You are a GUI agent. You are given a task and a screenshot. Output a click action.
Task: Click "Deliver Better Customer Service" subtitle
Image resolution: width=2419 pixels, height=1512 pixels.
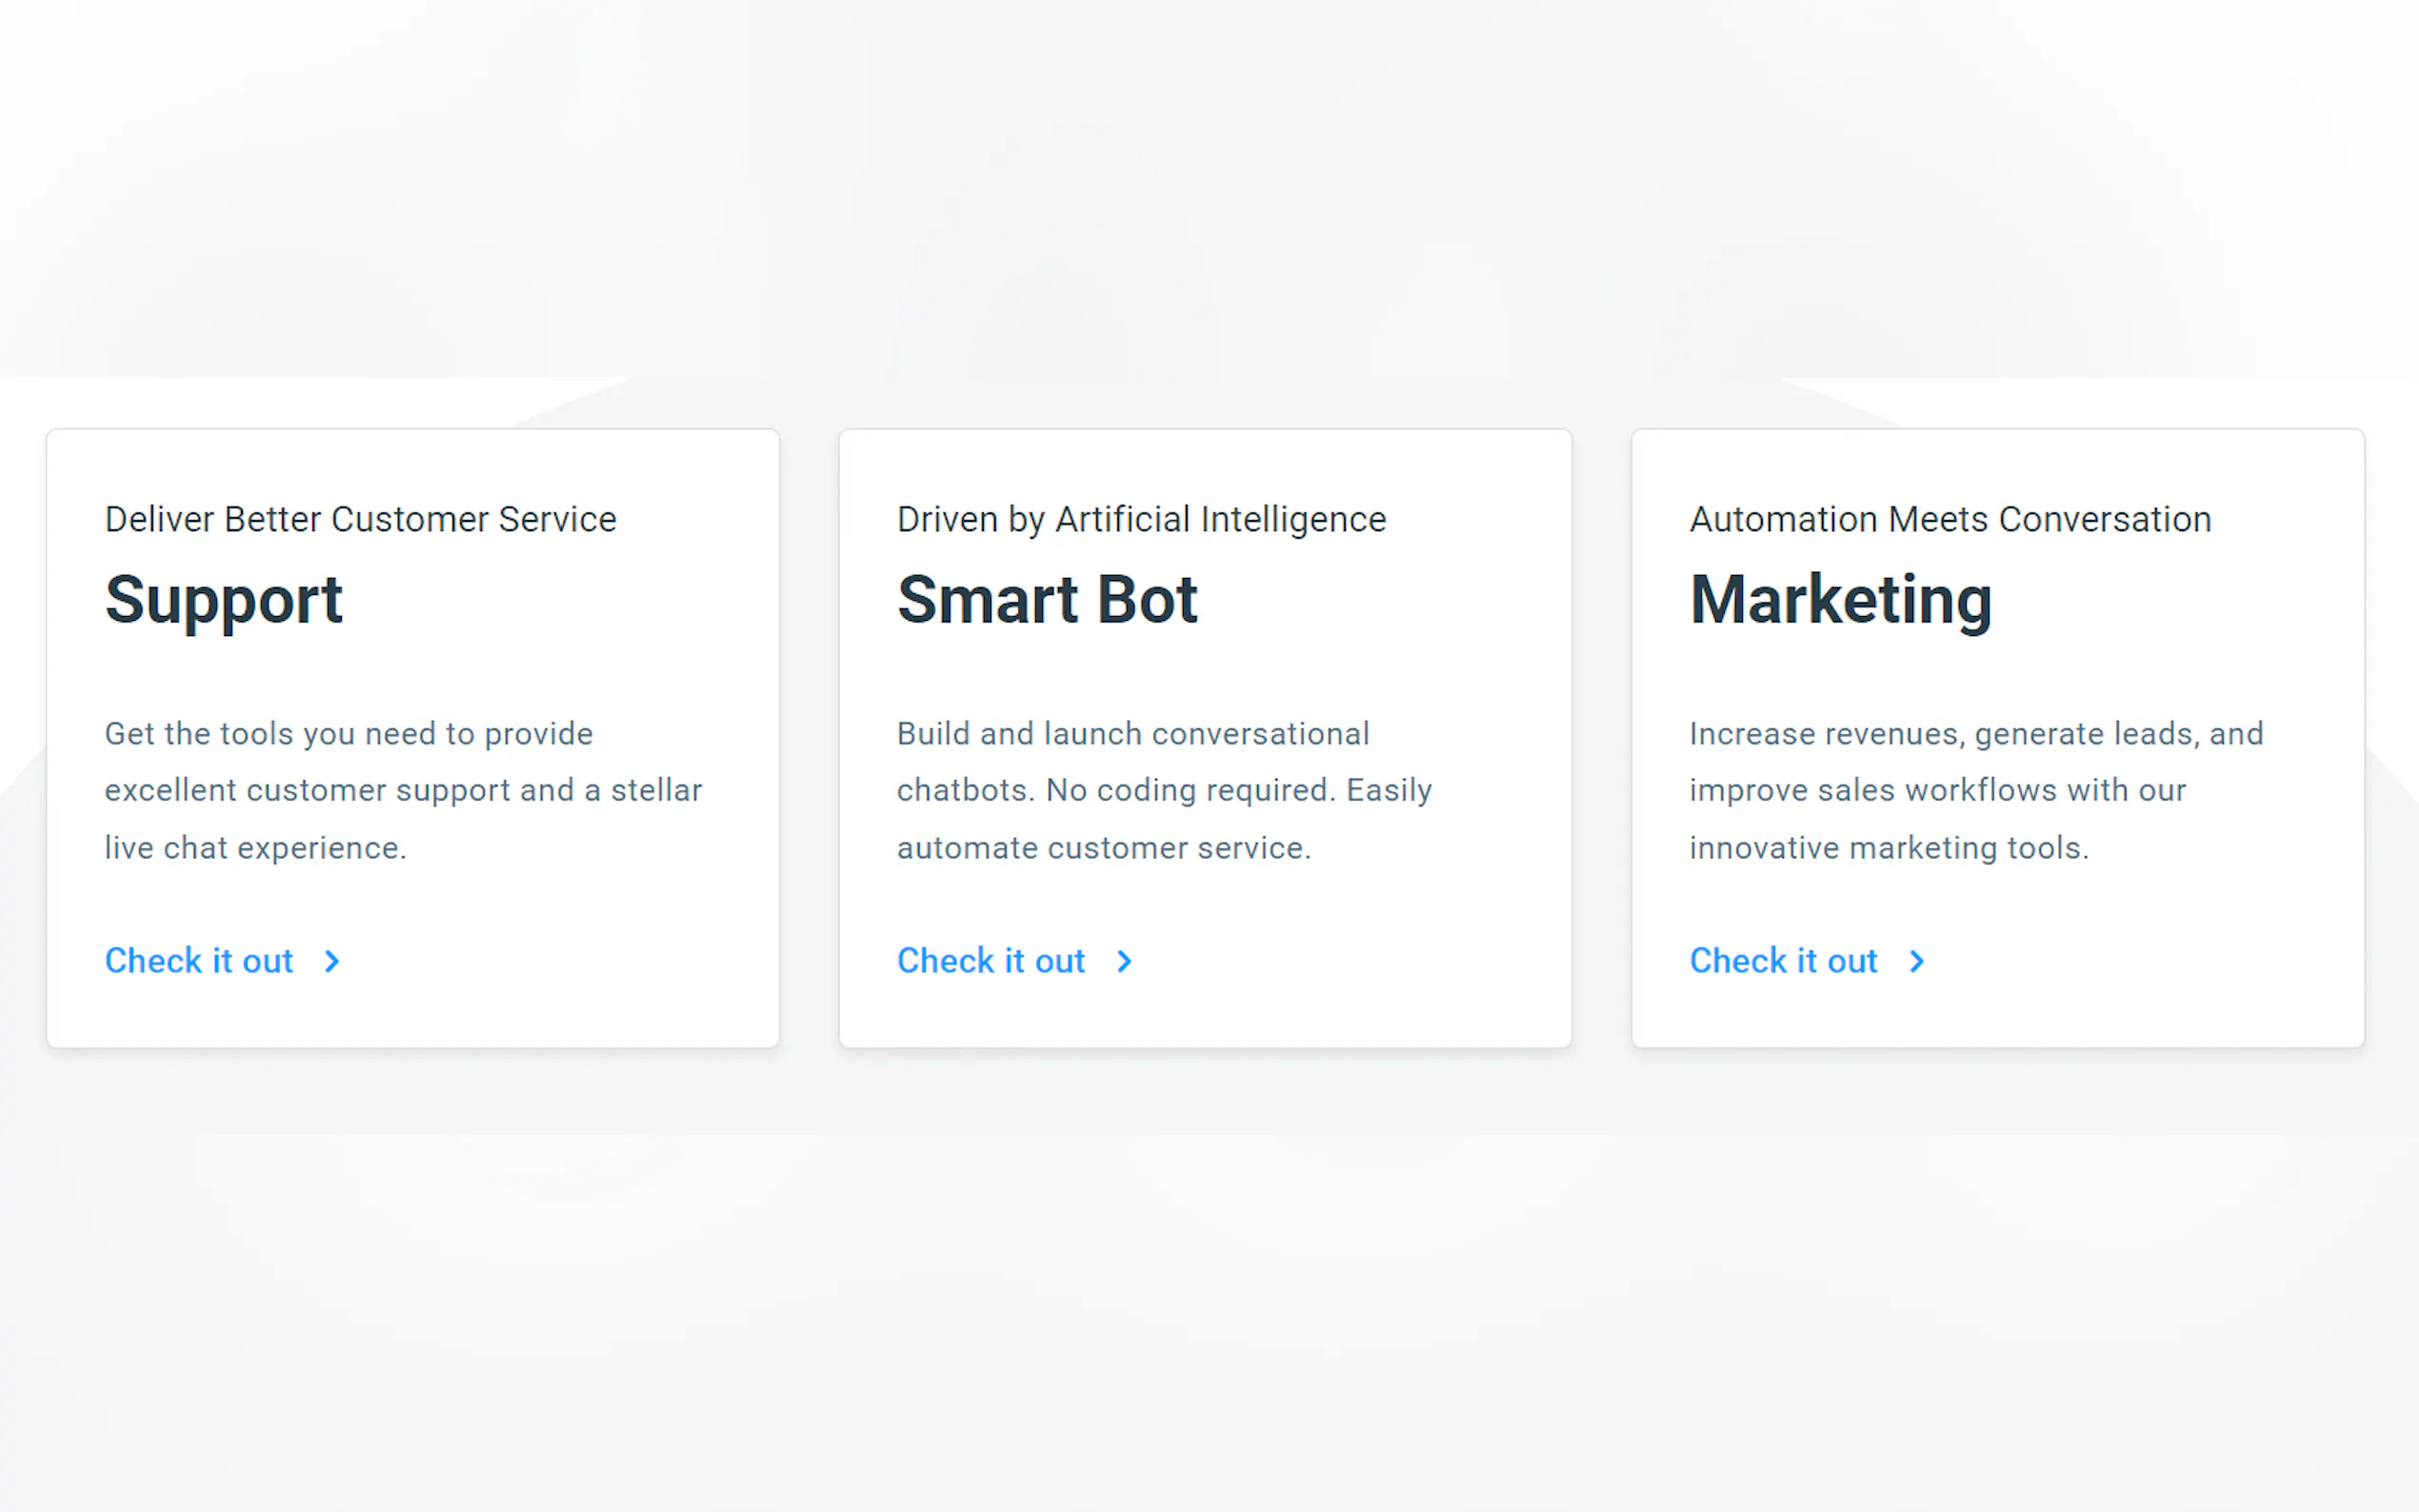pos(360,520)
